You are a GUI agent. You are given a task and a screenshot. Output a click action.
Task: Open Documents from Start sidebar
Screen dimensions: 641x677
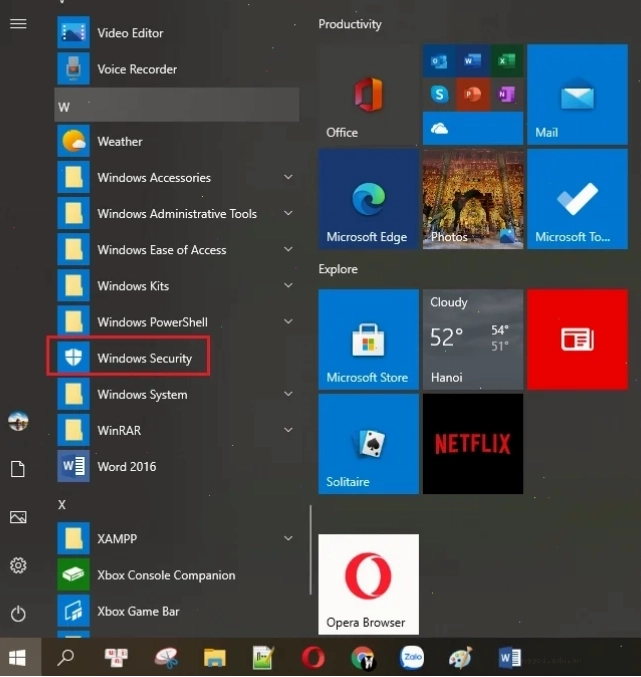point(18,469)
